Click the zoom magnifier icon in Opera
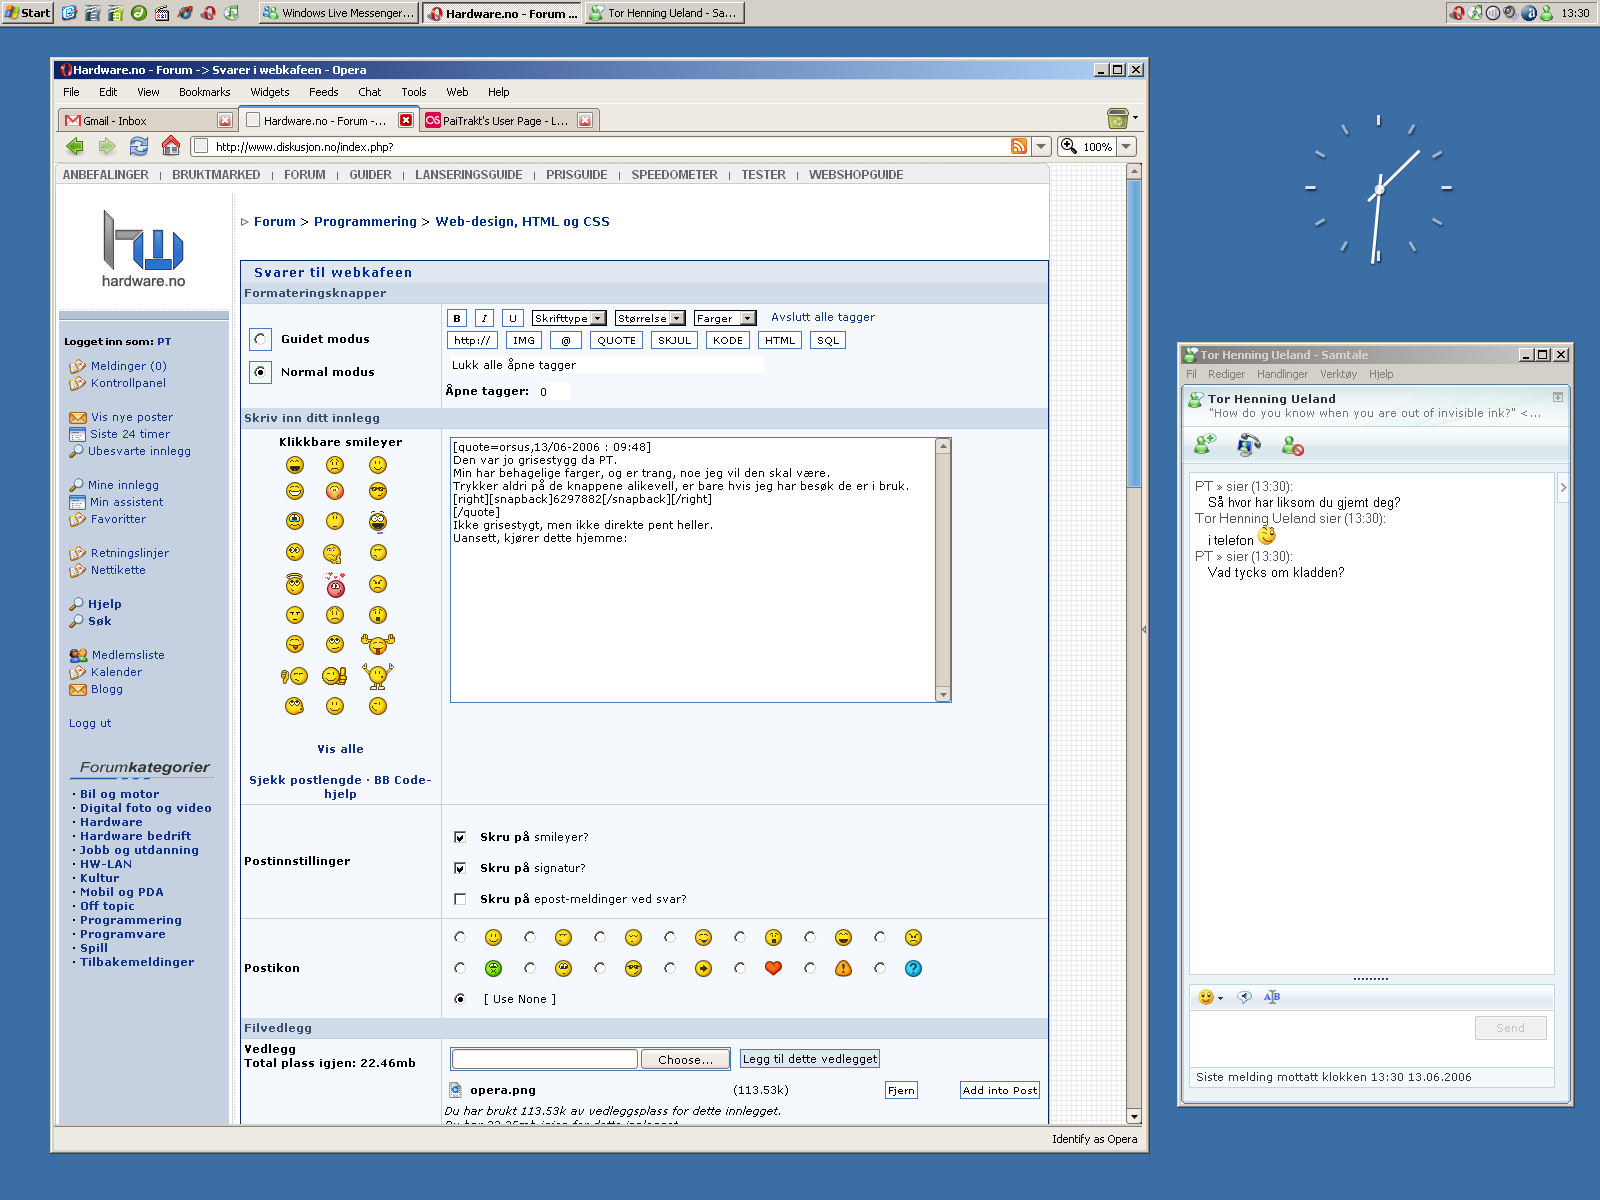 tap(1069, 146)
